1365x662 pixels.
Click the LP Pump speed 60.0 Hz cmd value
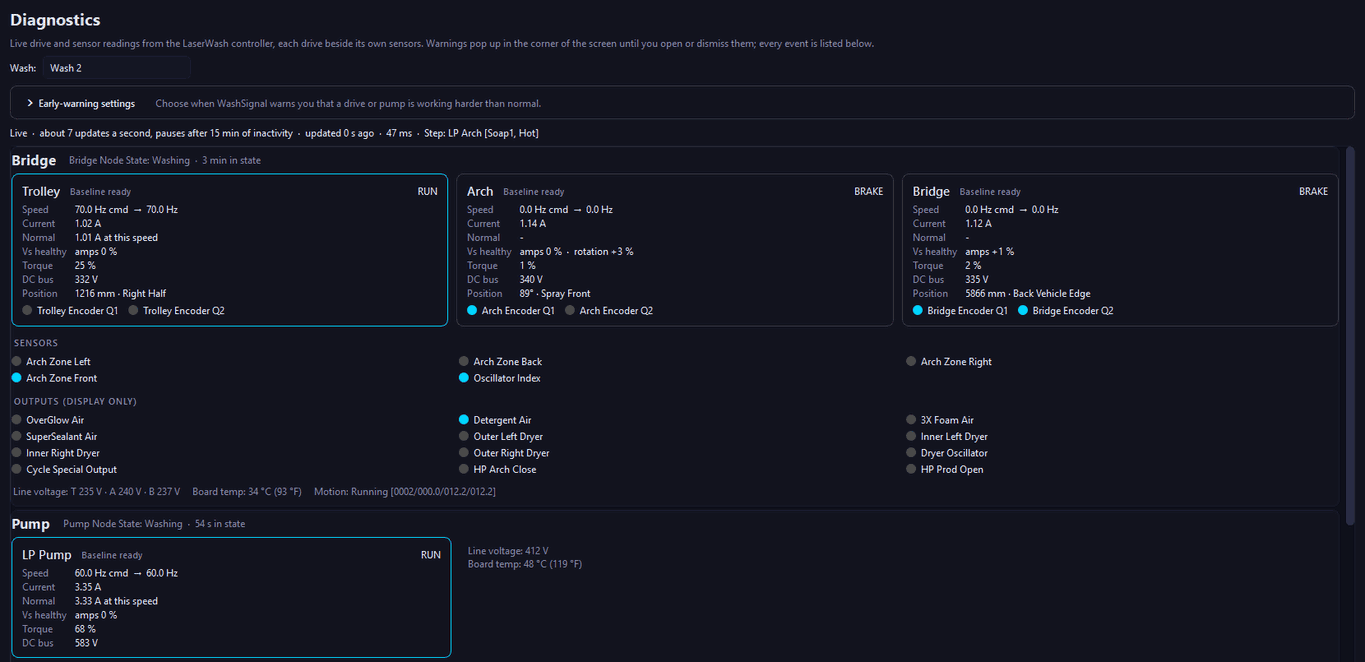(101, 573)
